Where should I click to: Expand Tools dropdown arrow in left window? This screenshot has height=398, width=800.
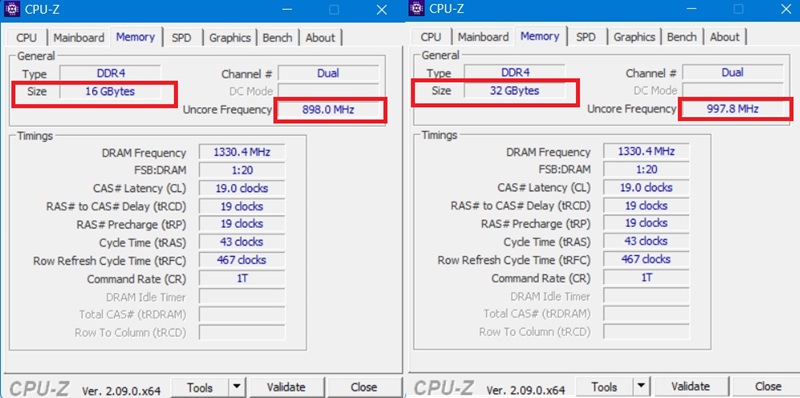pyautogui.click(x=237, y=388)
